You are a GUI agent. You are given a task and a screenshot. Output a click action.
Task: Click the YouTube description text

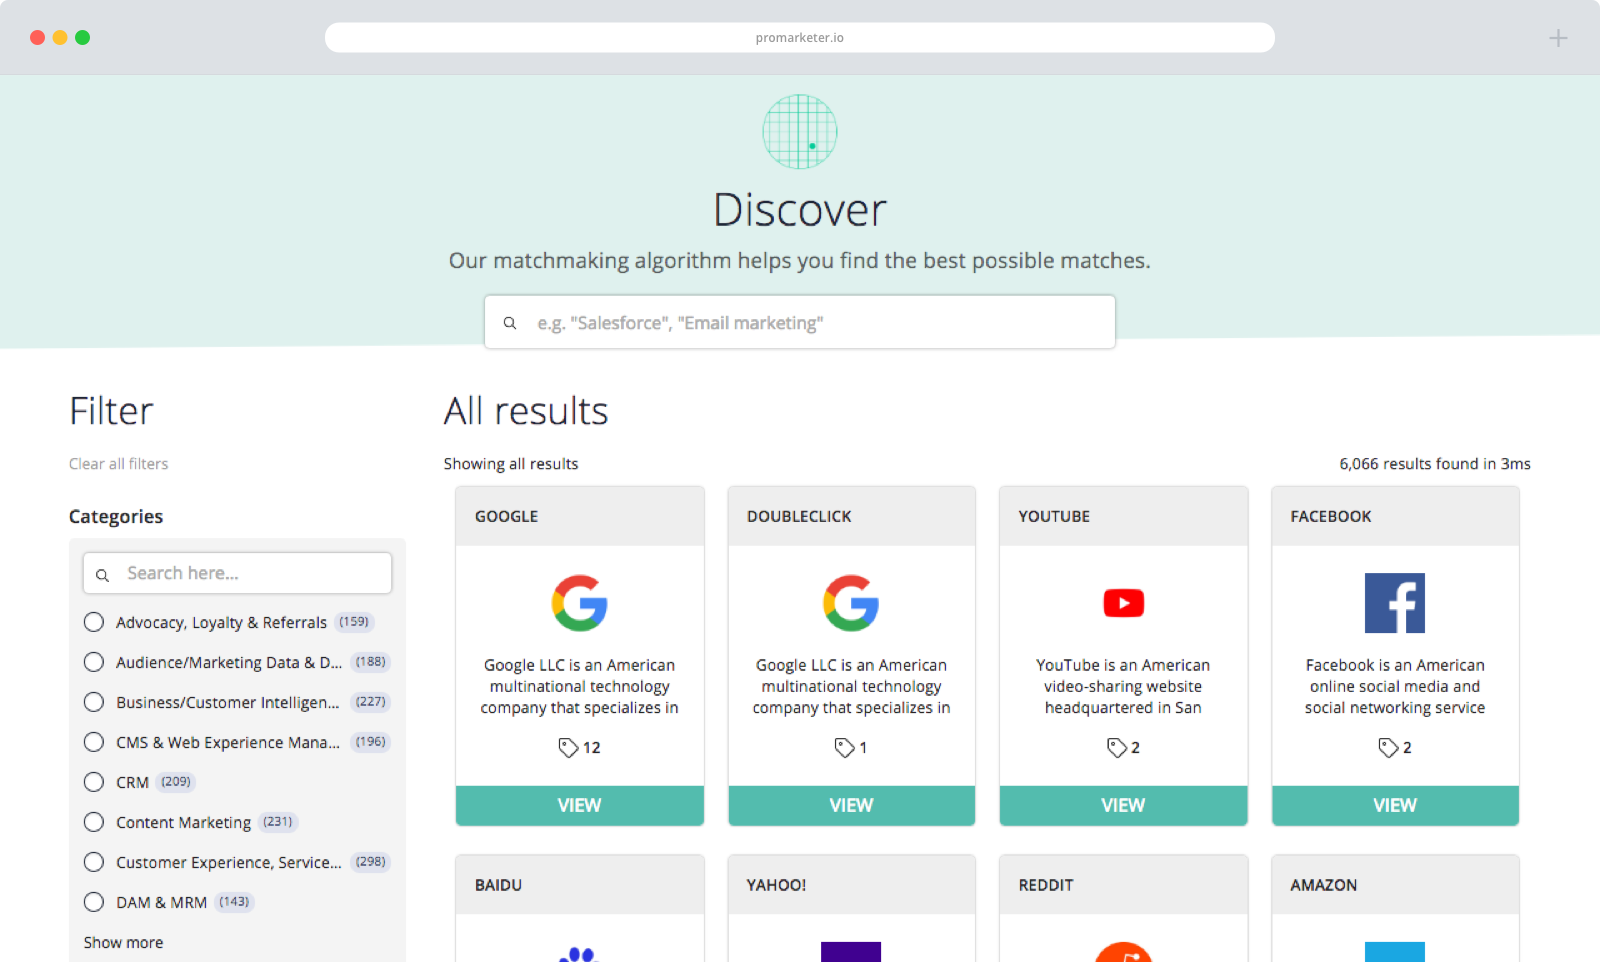click(x=1124, y=686)
